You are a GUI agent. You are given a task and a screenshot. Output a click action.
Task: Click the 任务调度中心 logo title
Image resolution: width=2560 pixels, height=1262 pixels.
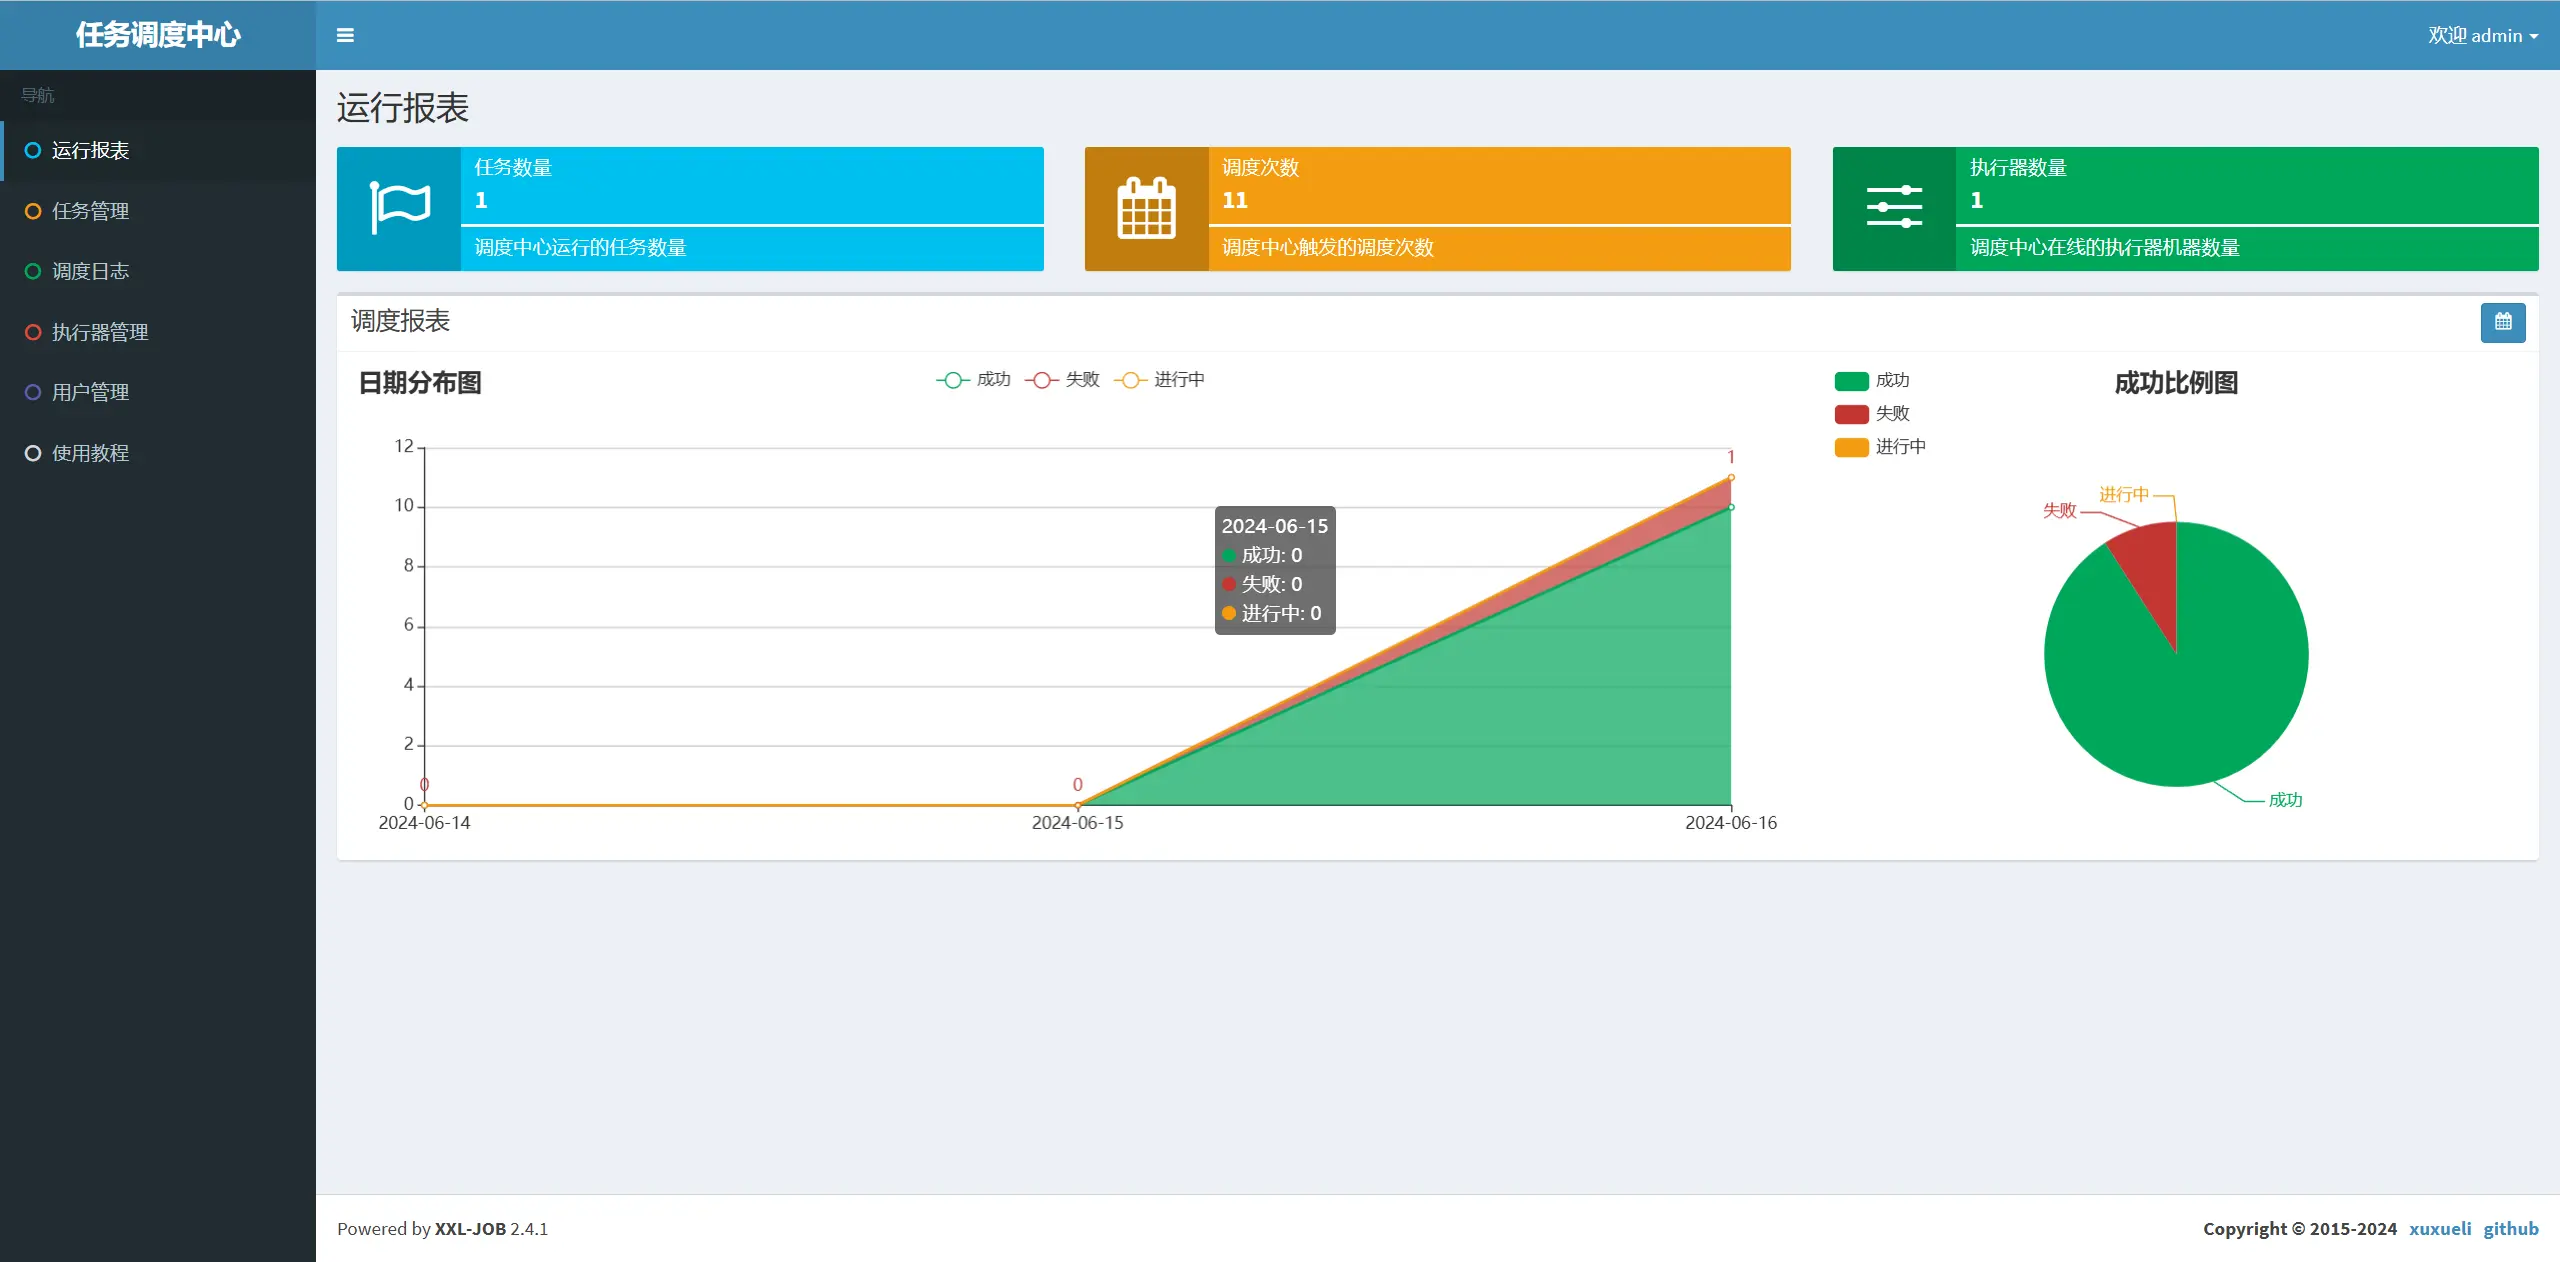click(x=158, y=35)
